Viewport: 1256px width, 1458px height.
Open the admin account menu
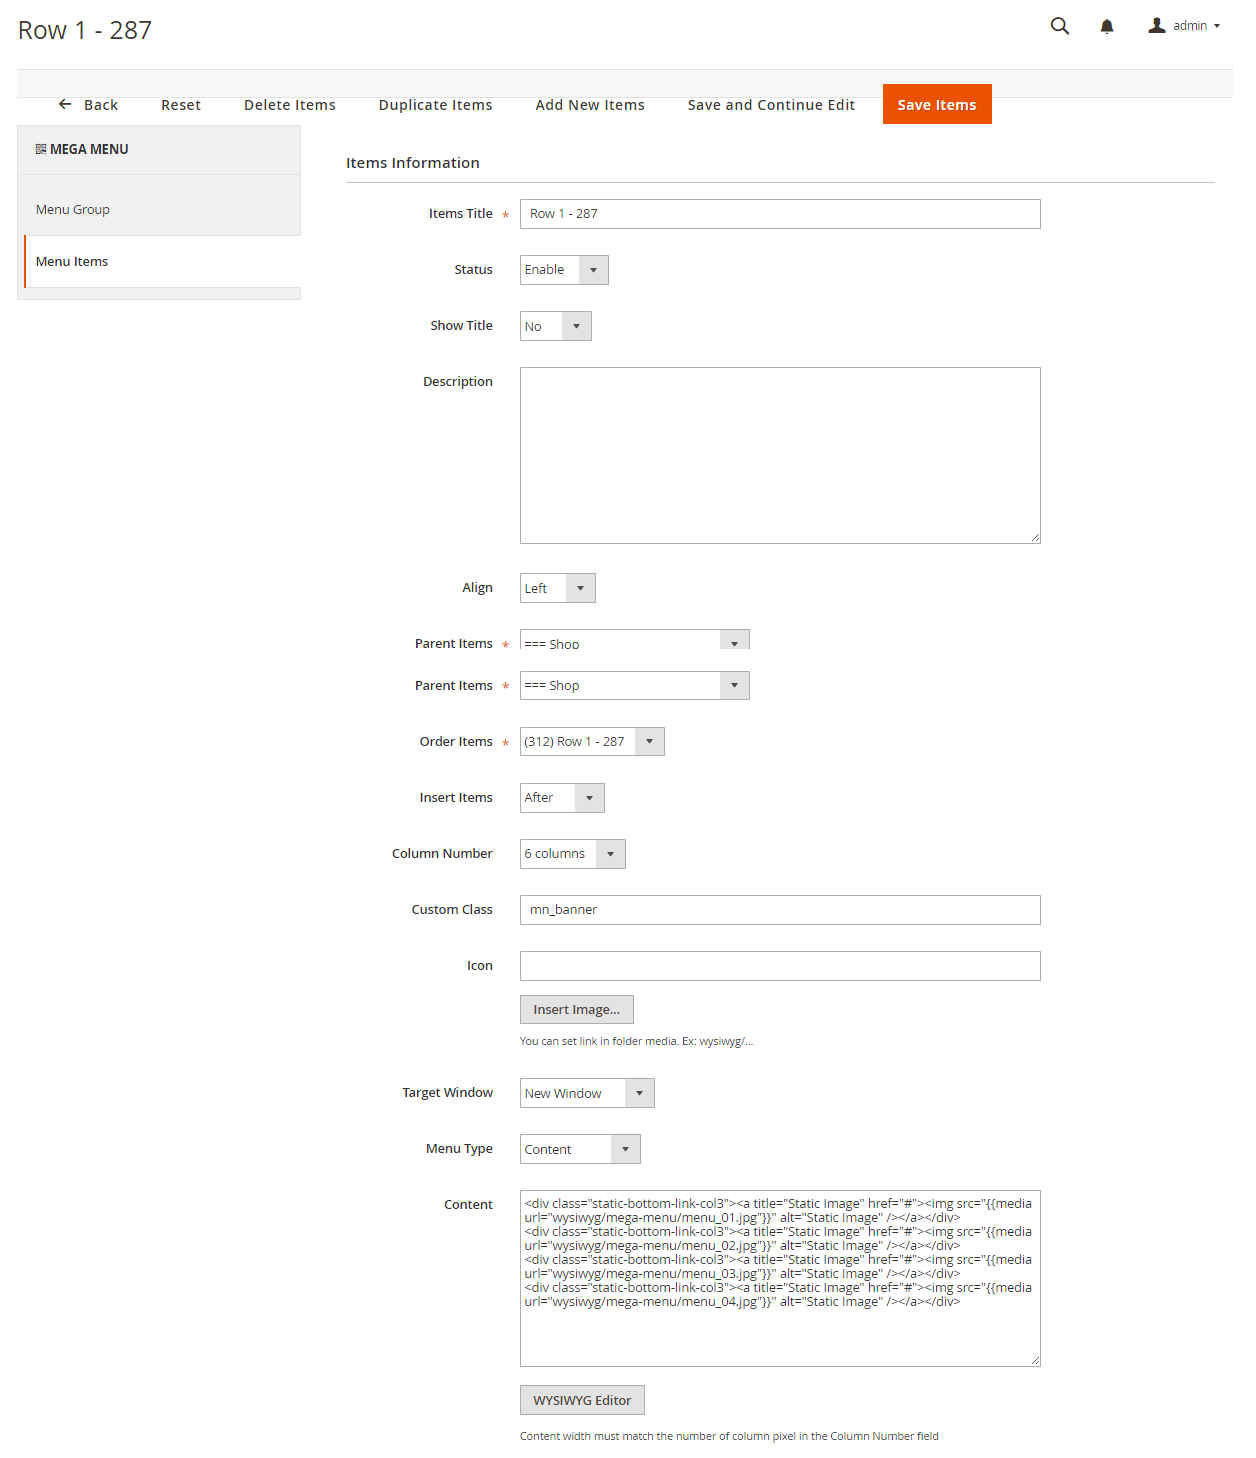[1184, 26]
